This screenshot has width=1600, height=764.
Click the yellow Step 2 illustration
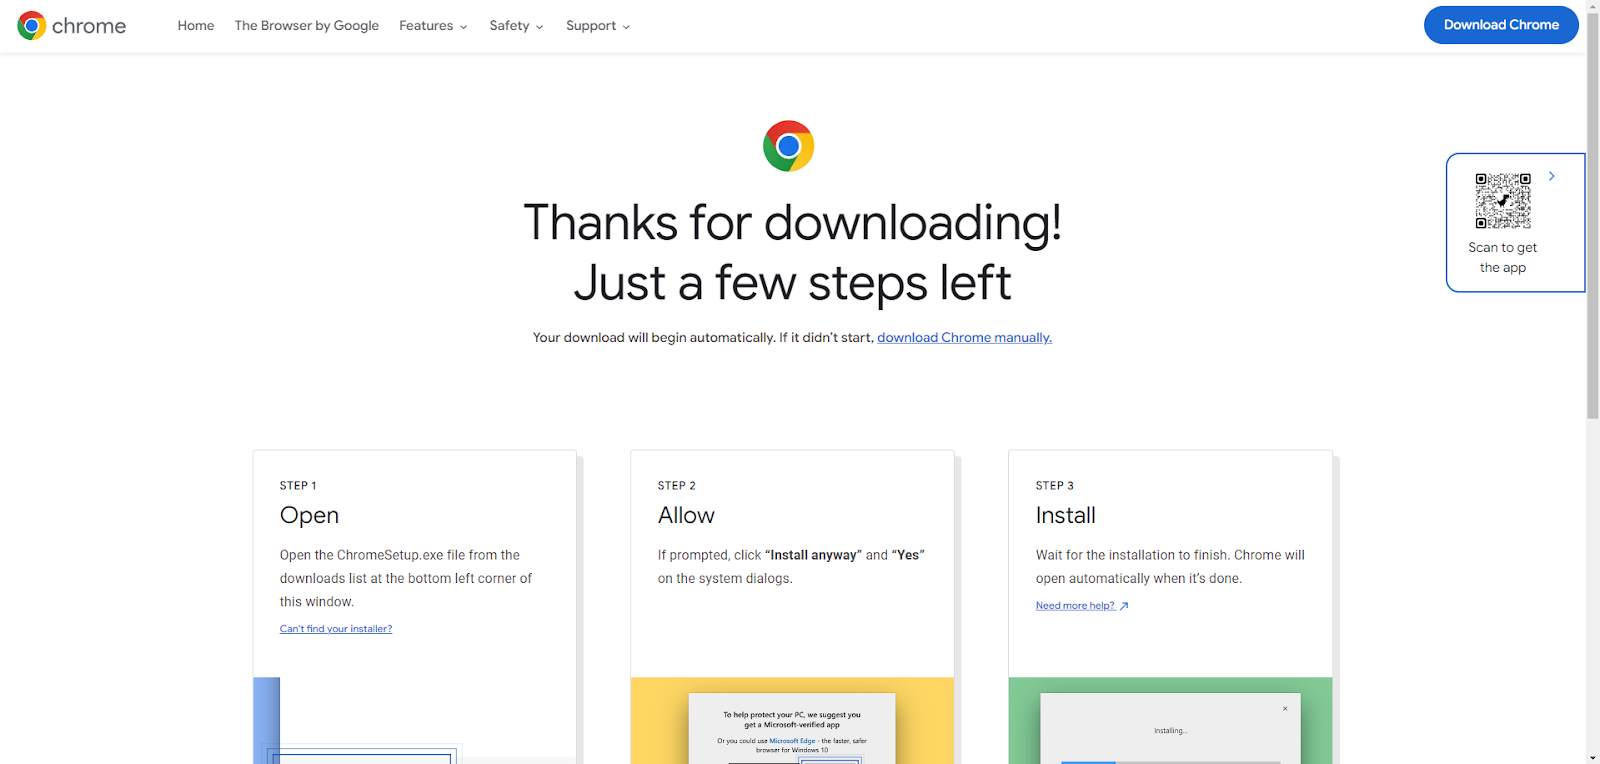[x=792, y=721]
